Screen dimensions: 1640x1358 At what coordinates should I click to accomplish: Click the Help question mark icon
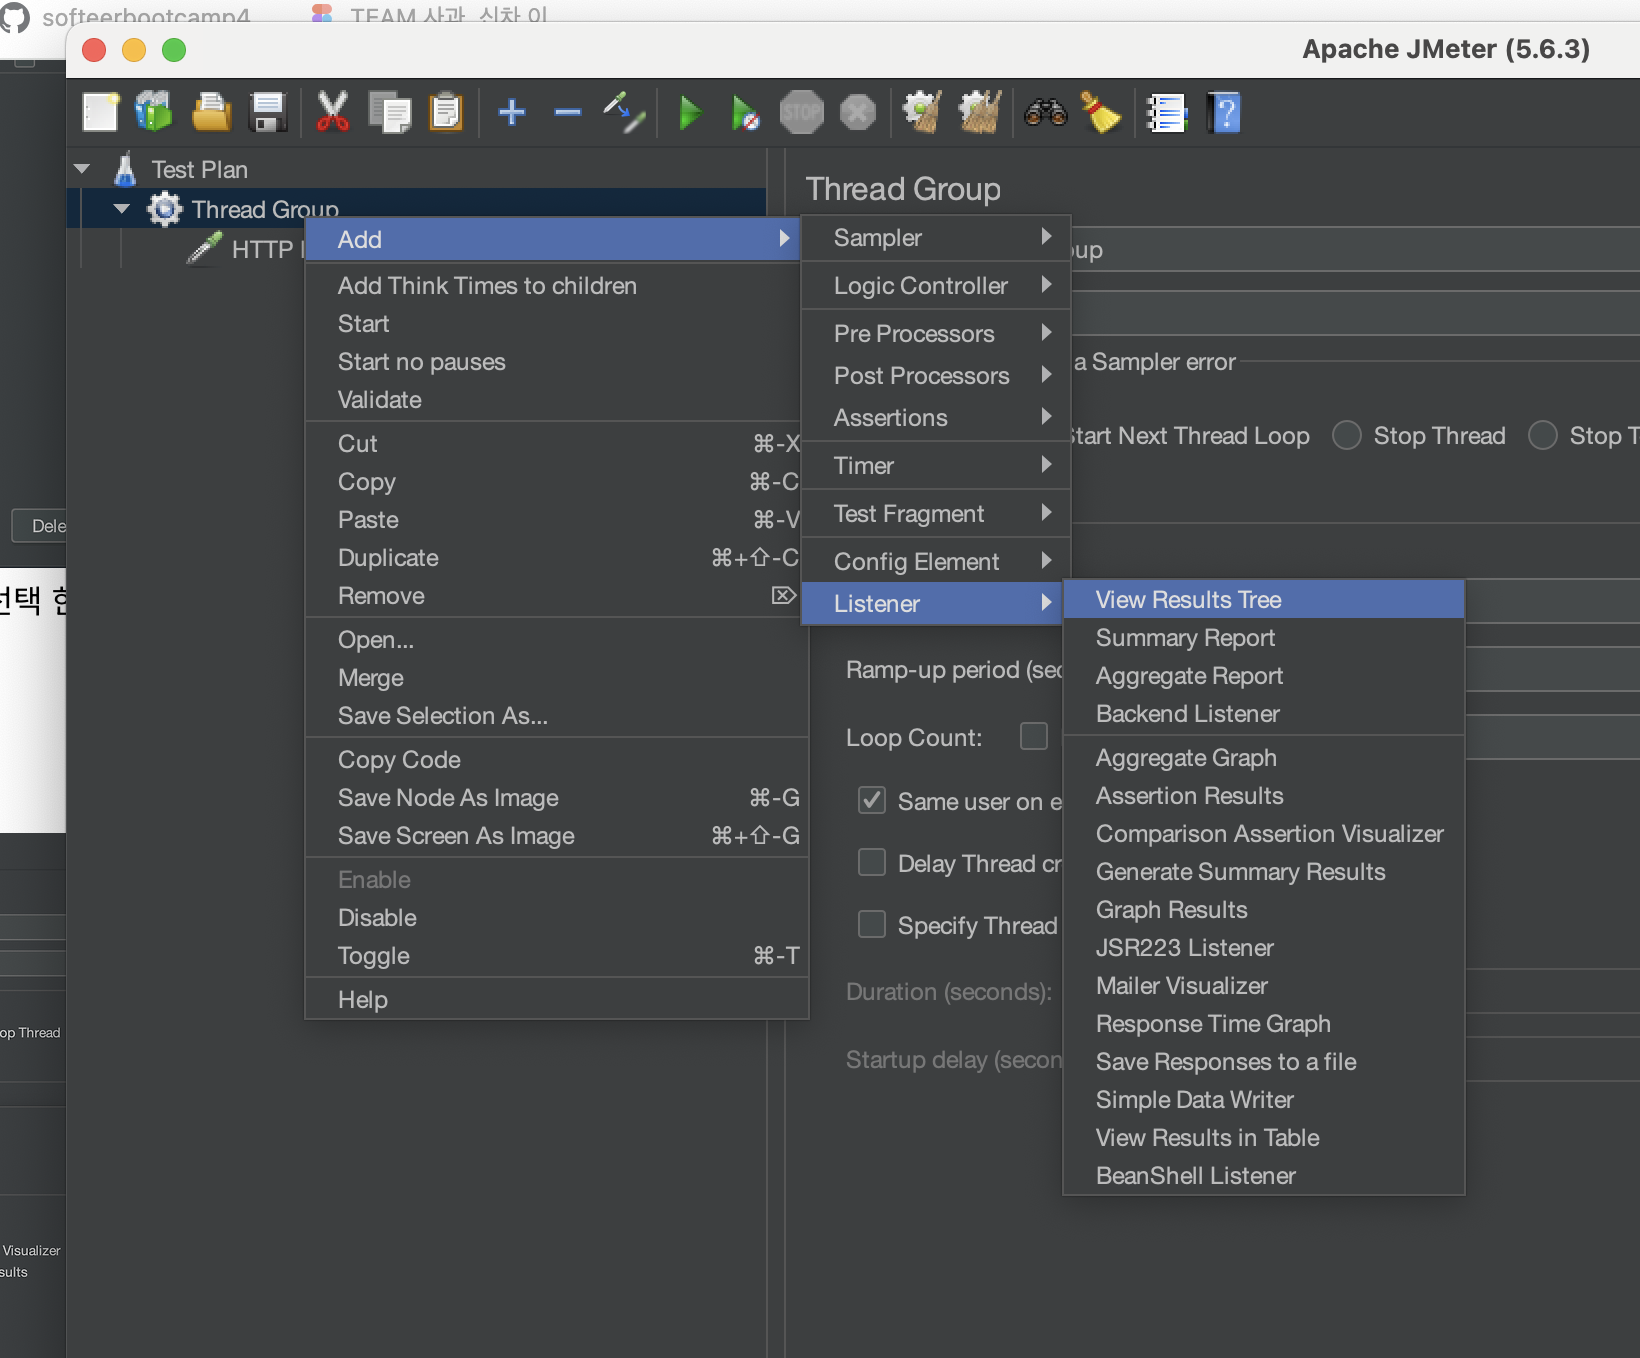[x=1224, y=112]
